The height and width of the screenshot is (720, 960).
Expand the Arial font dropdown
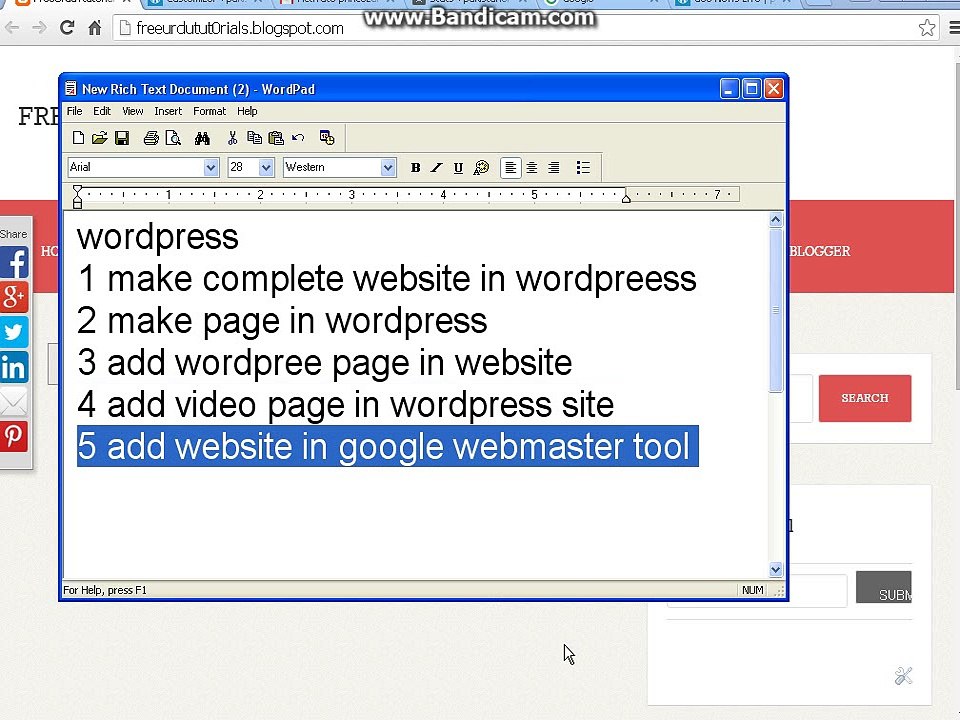211,167
